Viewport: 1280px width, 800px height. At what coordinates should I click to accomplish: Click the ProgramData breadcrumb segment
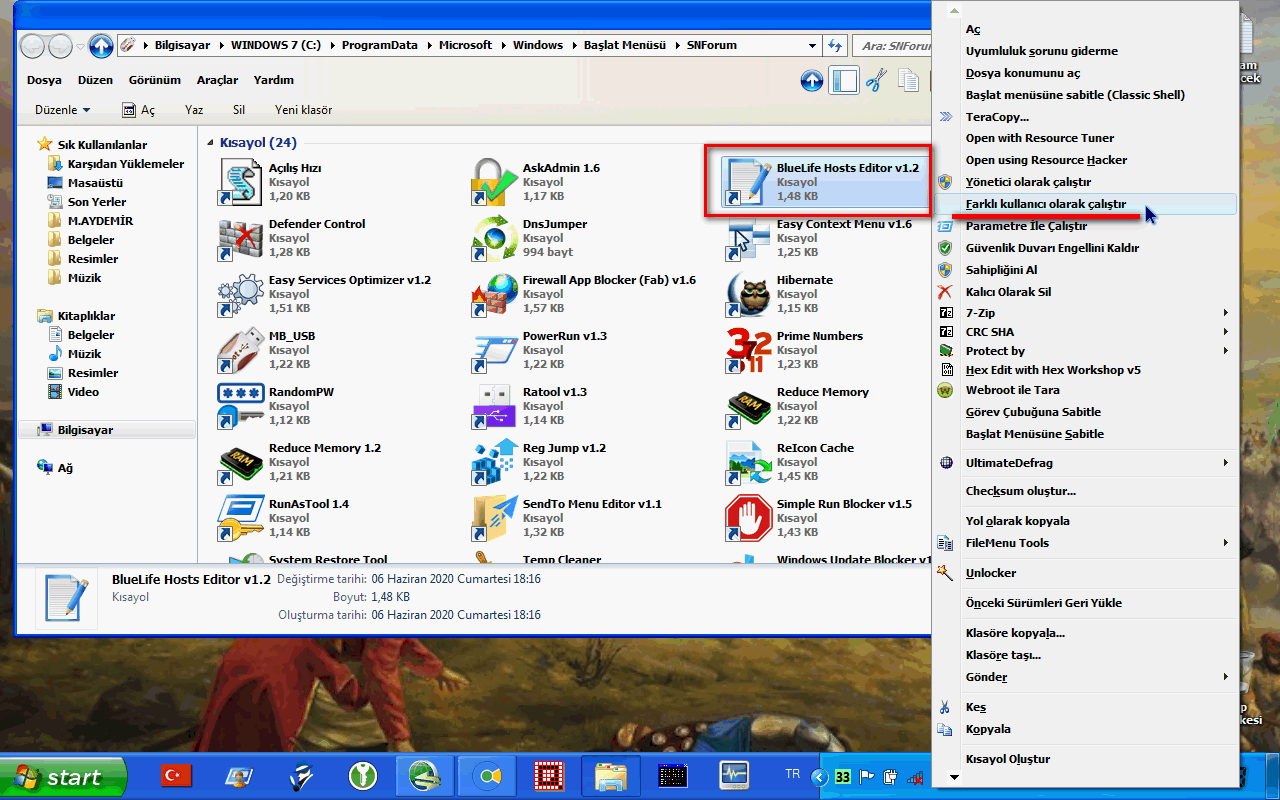tap(381, 45)
